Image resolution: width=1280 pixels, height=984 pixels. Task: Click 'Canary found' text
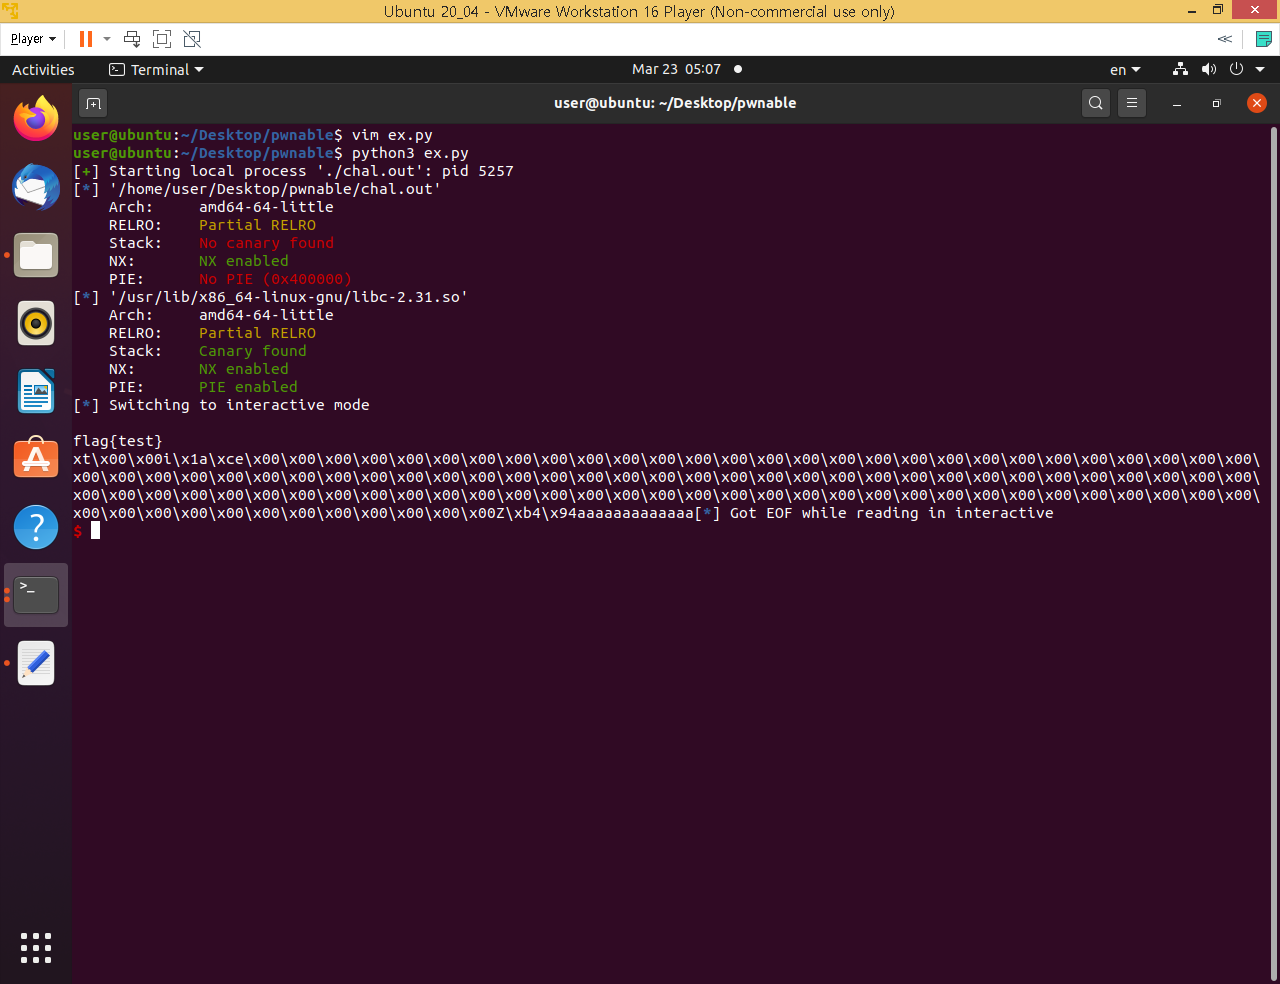(253, 351)
